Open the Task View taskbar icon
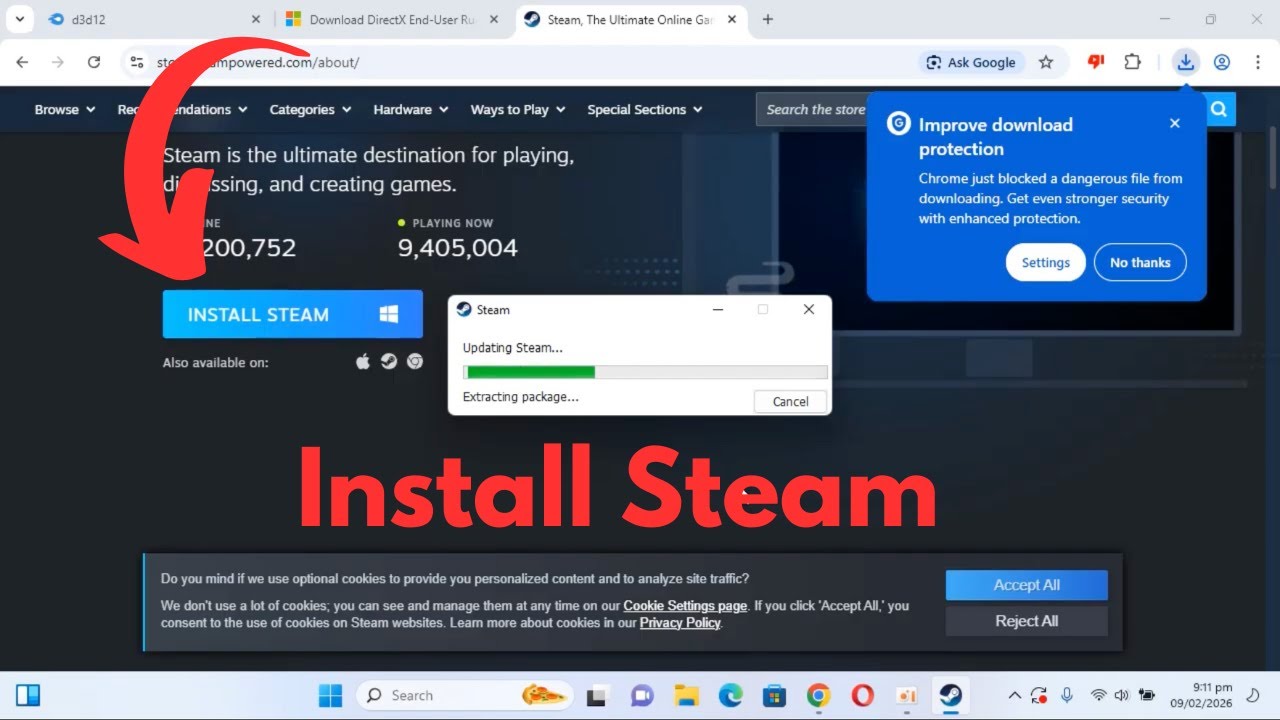Viewport: 1280px width, 720px height. [x=597, y=695]
